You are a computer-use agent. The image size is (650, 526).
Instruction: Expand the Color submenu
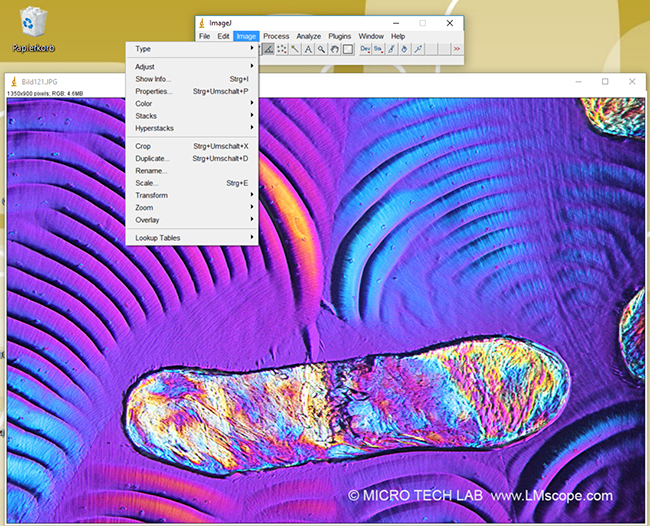pyautogui.click(x=192, y=104)
